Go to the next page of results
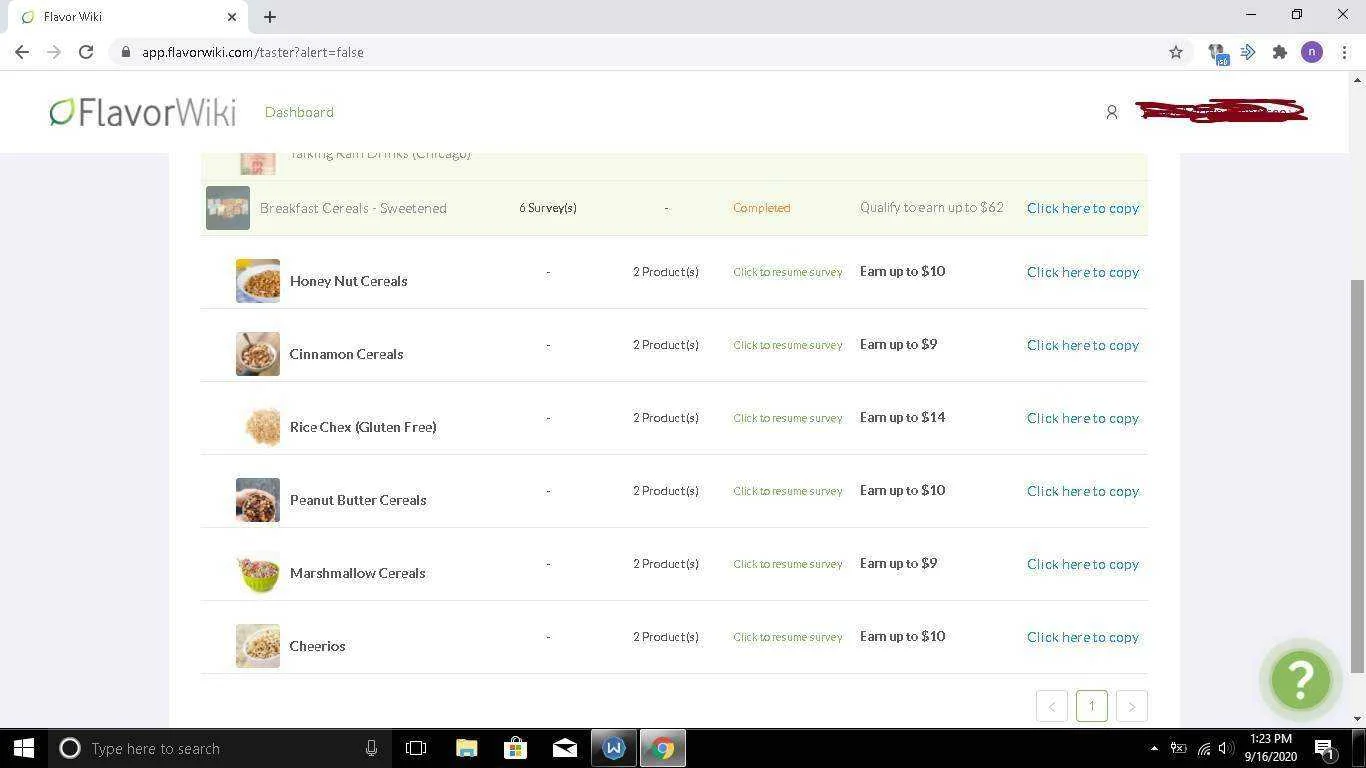1366x768 pixels. (x=1131, y=706)
